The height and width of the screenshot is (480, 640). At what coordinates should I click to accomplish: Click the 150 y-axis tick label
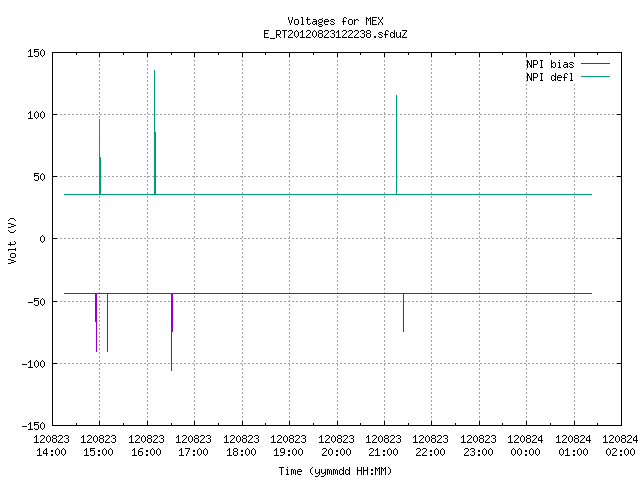pyautogui.click(x=36, y=53)
